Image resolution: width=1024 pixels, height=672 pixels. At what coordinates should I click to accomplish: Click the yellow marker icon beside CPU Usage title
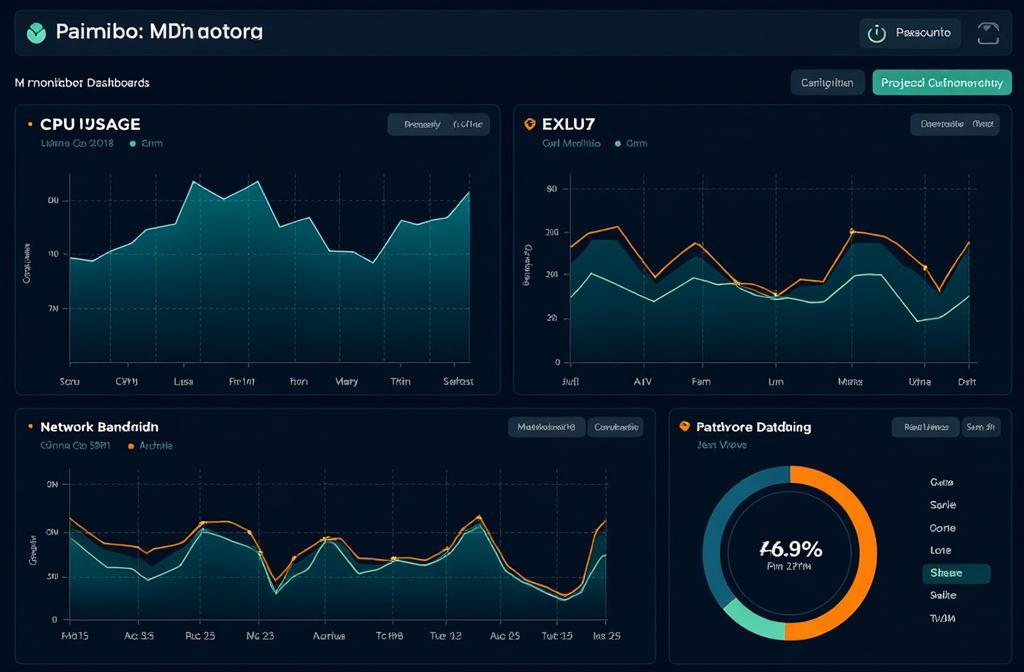pos(28,124)
